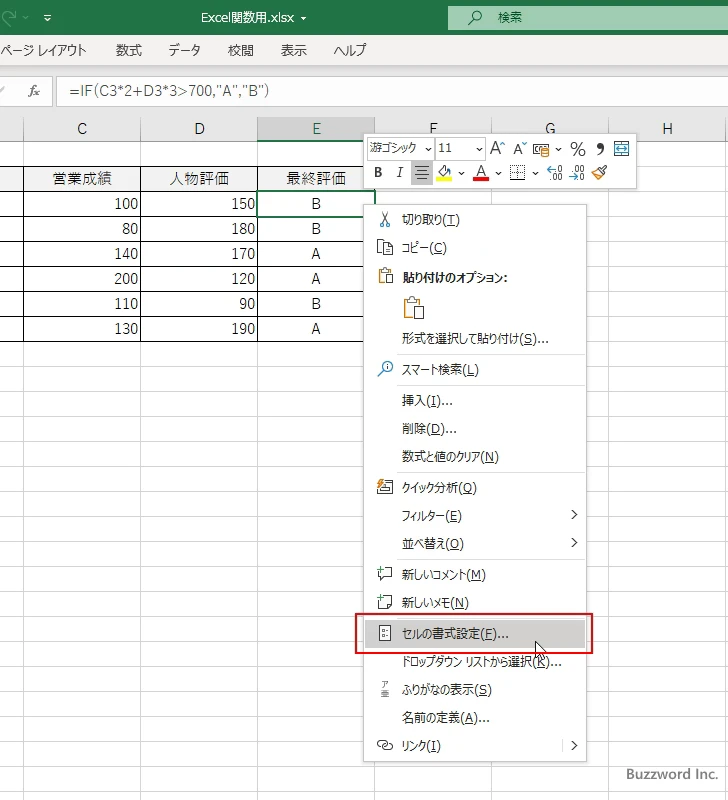Click into the formula bar
Image resolution: width=728 pixels, height=800 pixels.
coord(392,91)
